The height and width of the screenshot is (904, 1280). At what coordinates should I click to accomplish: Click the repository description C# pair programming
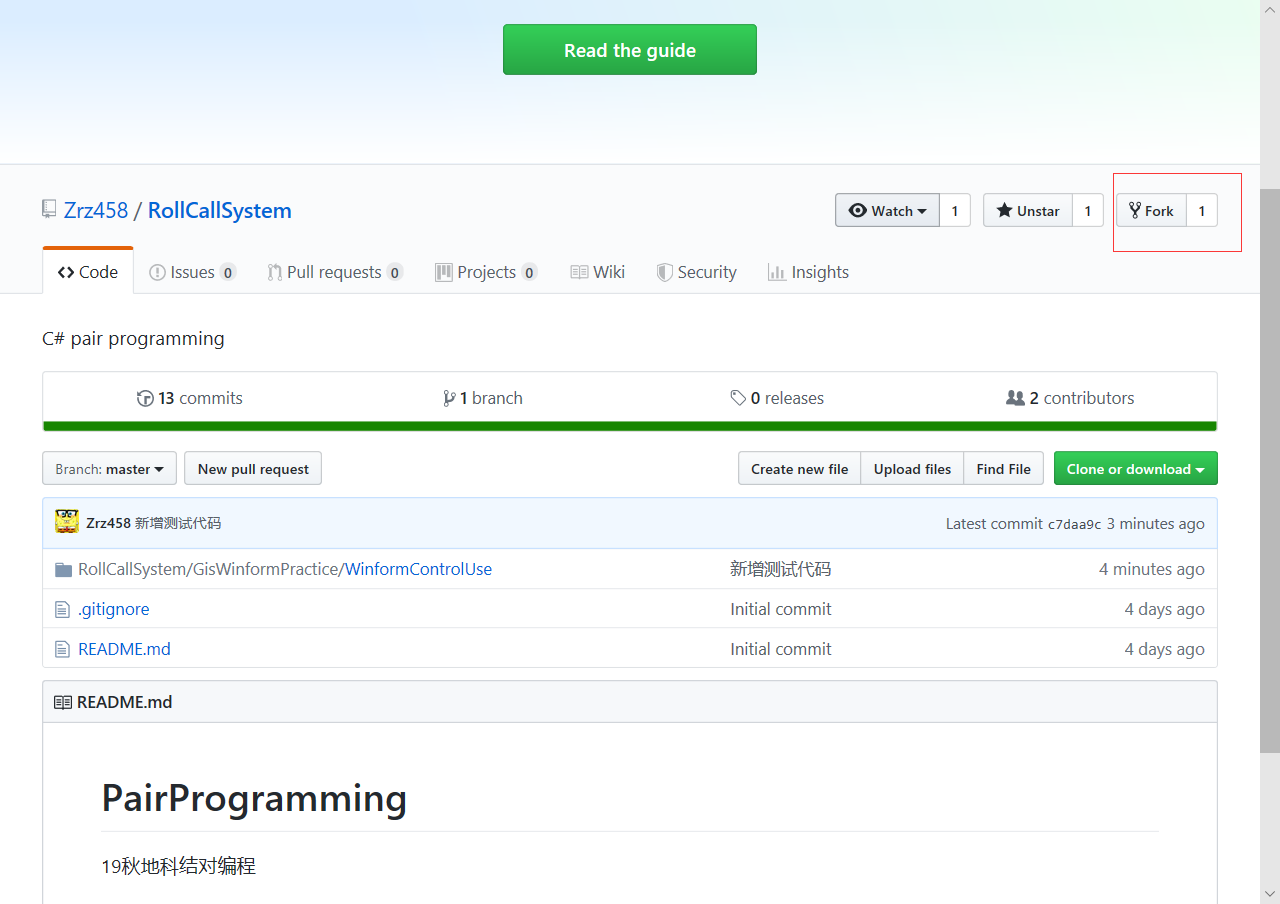133,338
